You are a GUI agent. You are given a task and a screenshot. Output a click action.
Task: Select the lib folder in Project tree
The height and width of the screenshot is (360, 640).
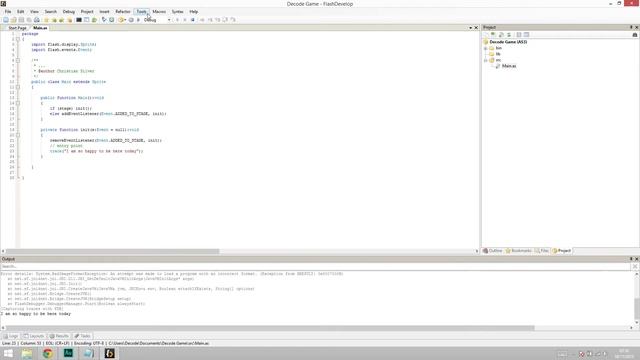pyautogui.click(x=498, y=54)
